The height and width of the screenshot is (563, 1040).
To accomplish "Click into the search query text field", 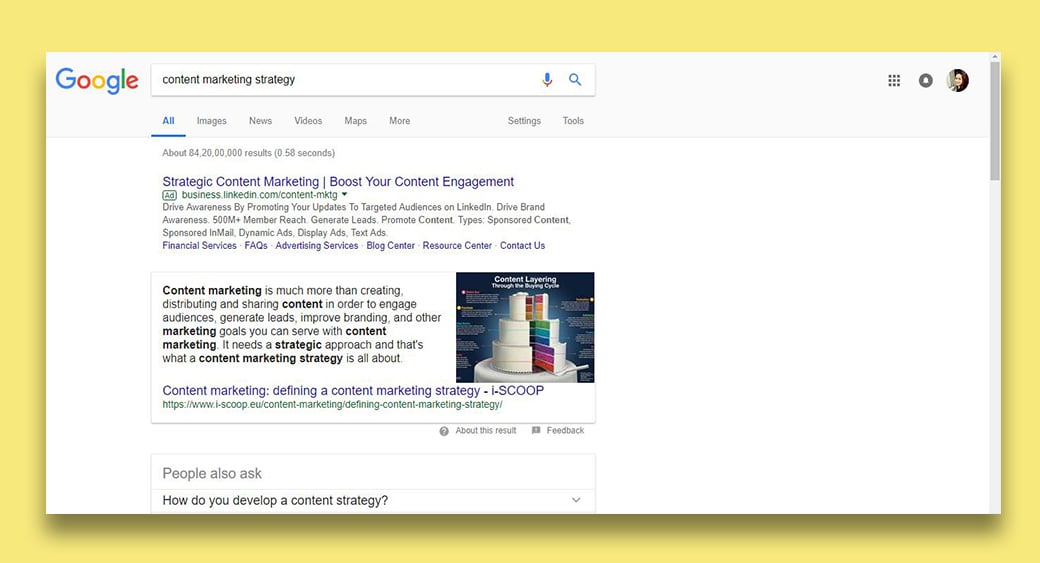I will click(x=340, y=80).
